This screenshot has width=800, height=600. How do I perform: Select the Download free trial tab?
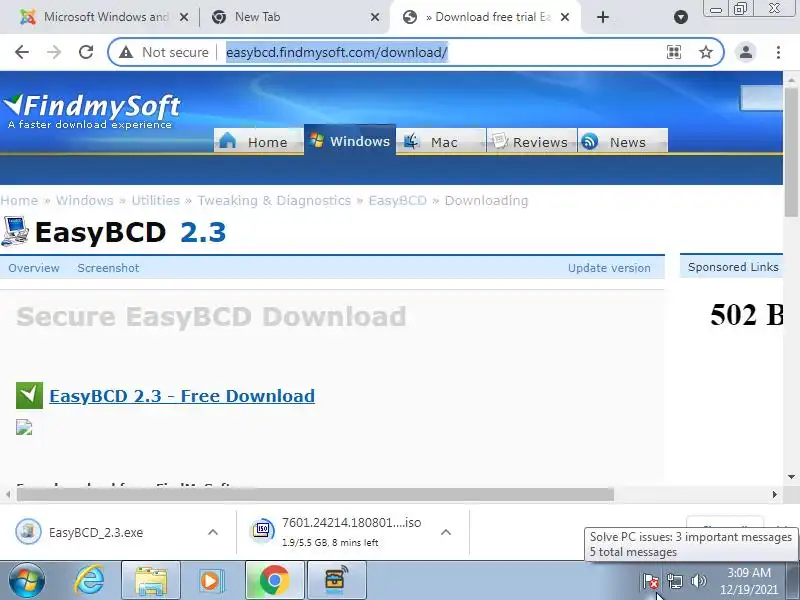pos(485,17)
